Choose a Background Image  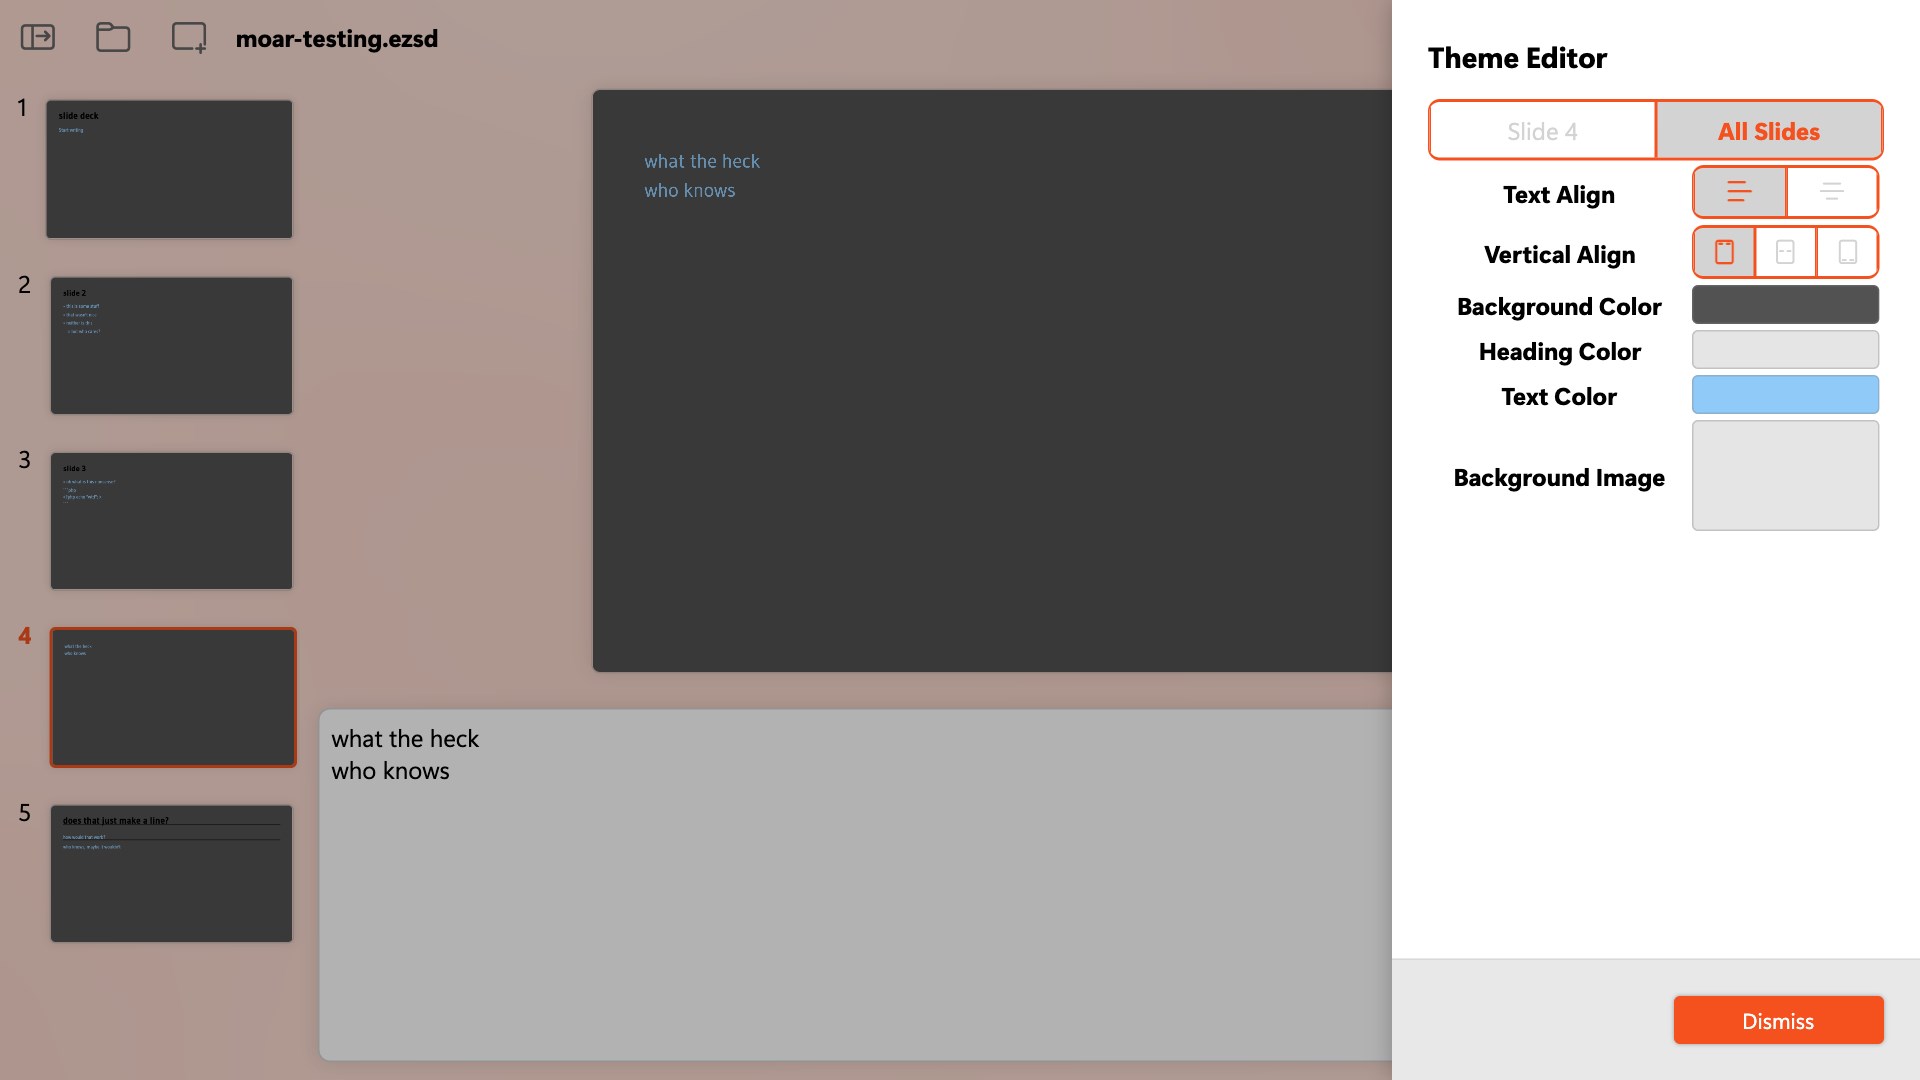(1785, 475)
